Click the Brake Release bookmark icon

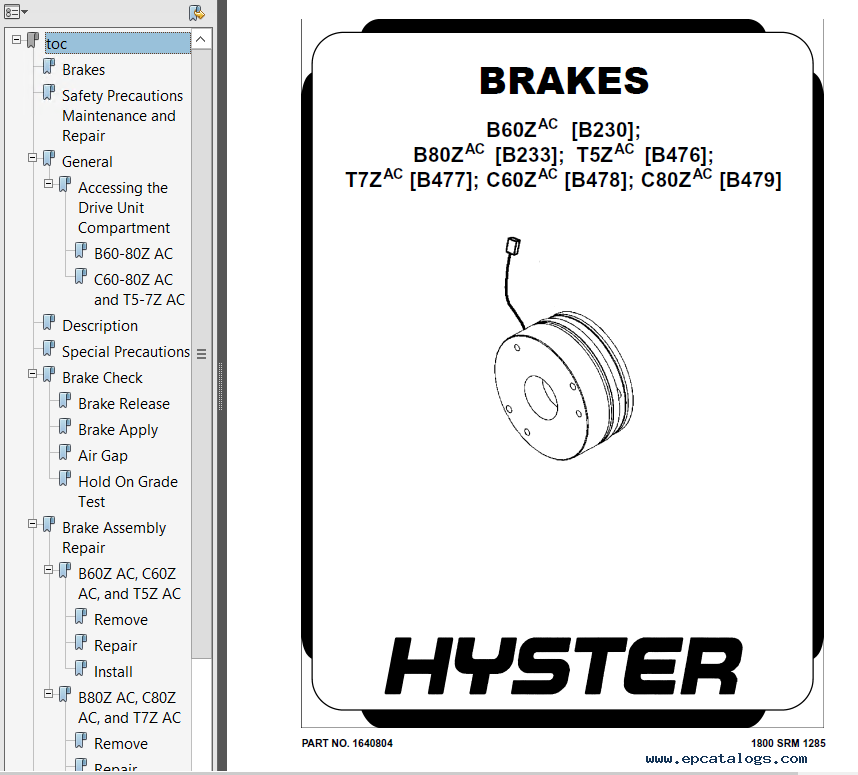point(65,401)
